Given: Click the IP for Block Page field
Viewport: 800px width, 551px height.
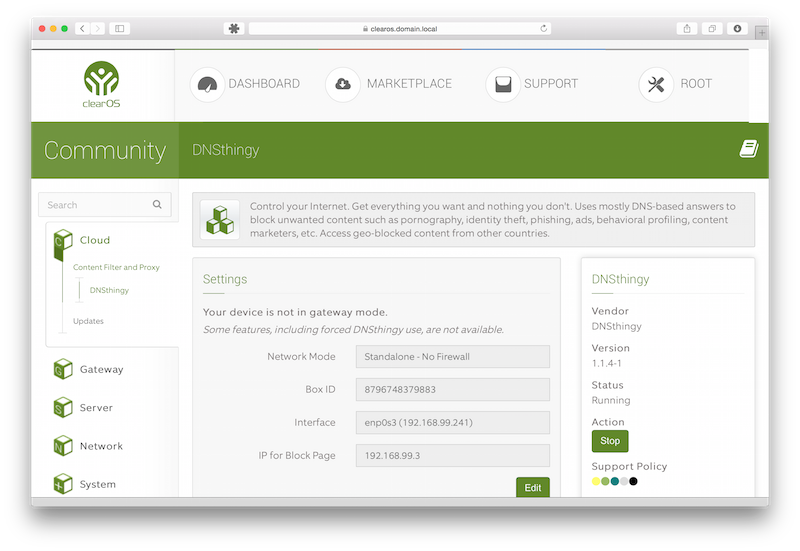Looking at the screenshot, I should [x=453, y=456].
